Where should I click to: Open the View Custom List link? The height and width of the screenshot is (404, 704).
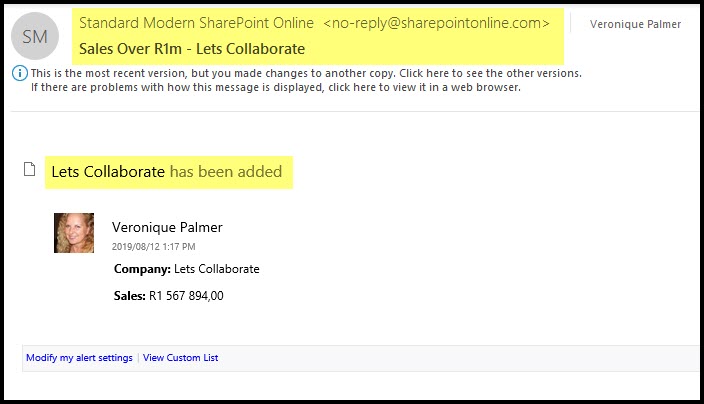(x=181, y=357)
